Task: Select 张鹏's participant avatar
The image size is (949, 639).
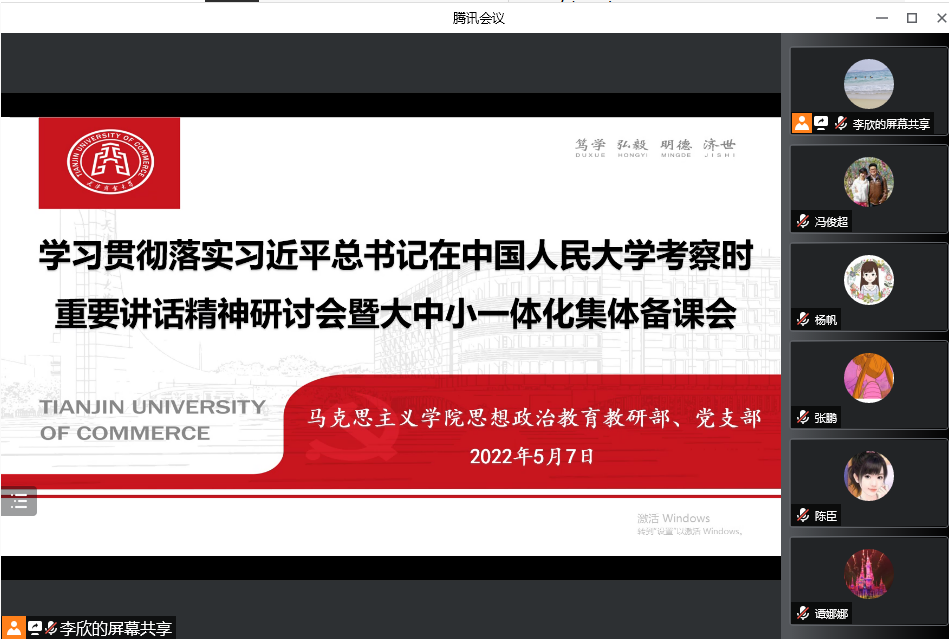Action: (x=868, y=378)
